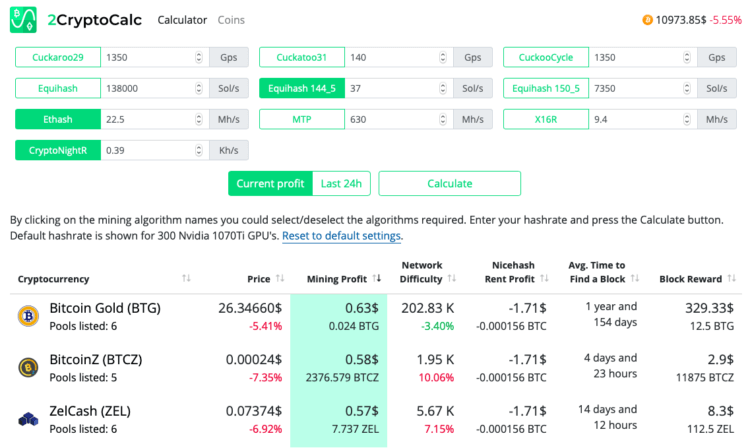The height and width of the screenshot is (448, 750).
Task: Sort by Network Difficulty column arrows
Action: click(452, 278)
